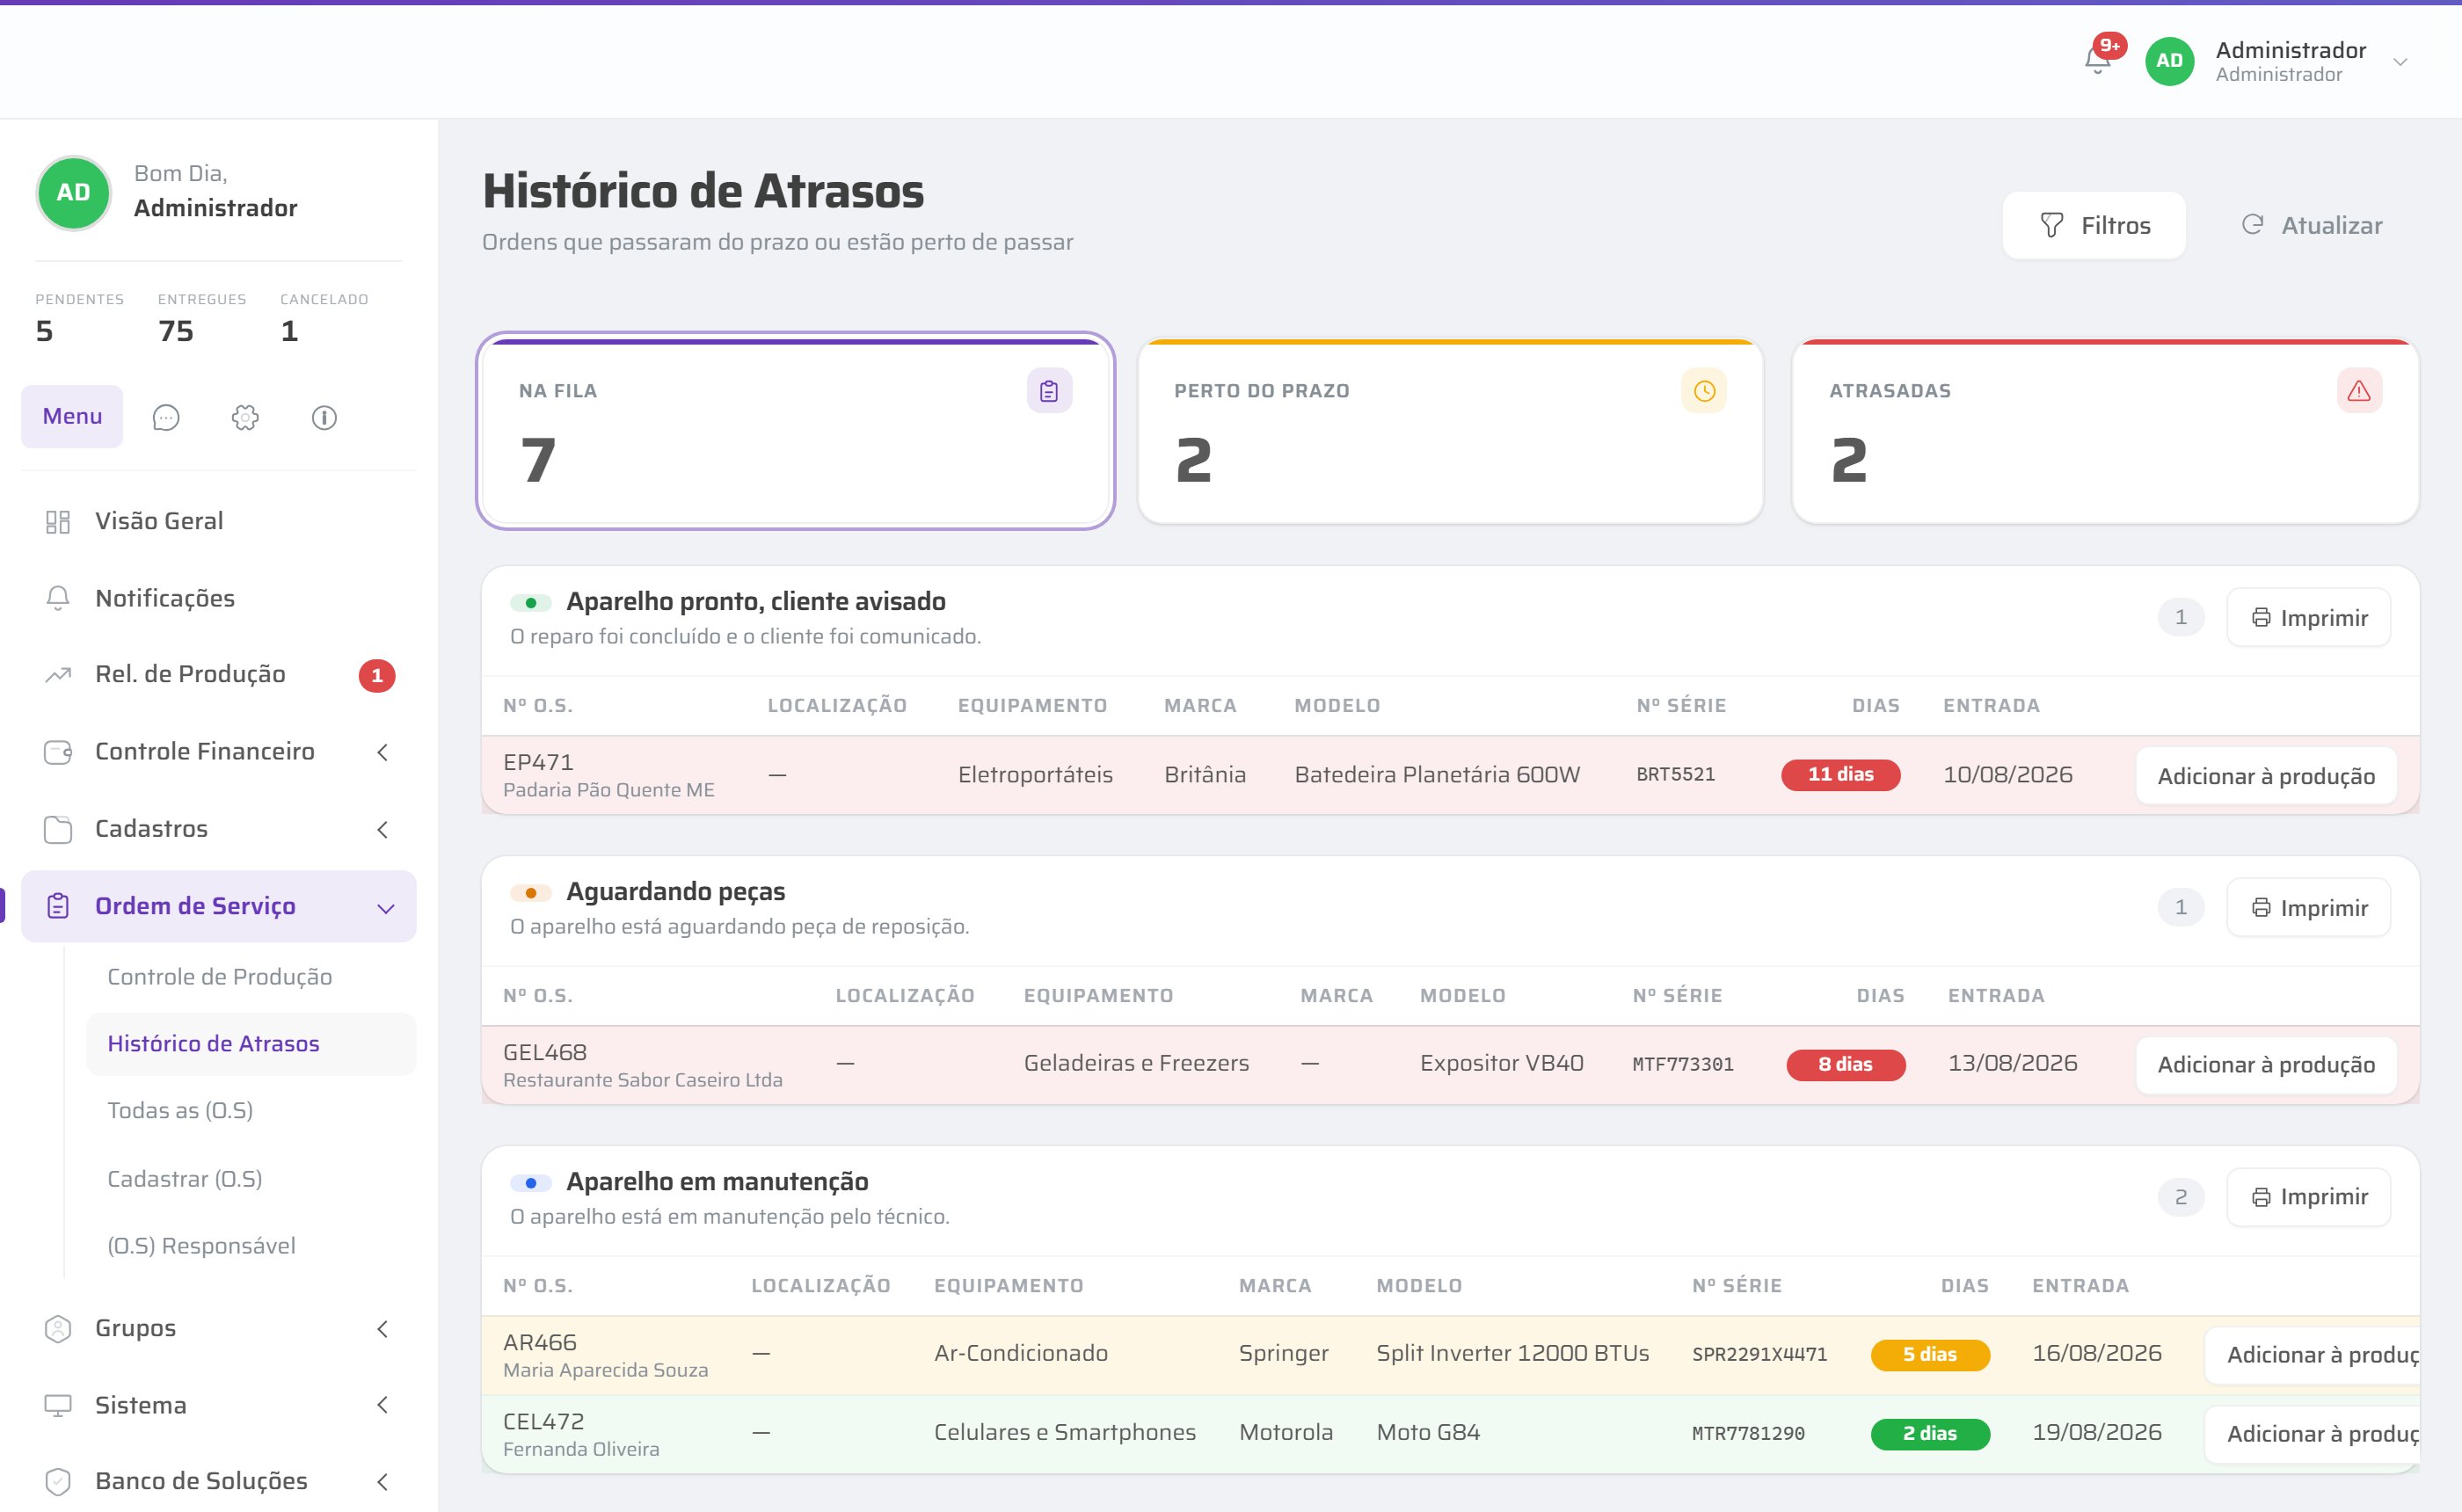Click the red 8 dias badge
Viewport: 2462px width, 1512px height.
(x=1846, y=1065)
